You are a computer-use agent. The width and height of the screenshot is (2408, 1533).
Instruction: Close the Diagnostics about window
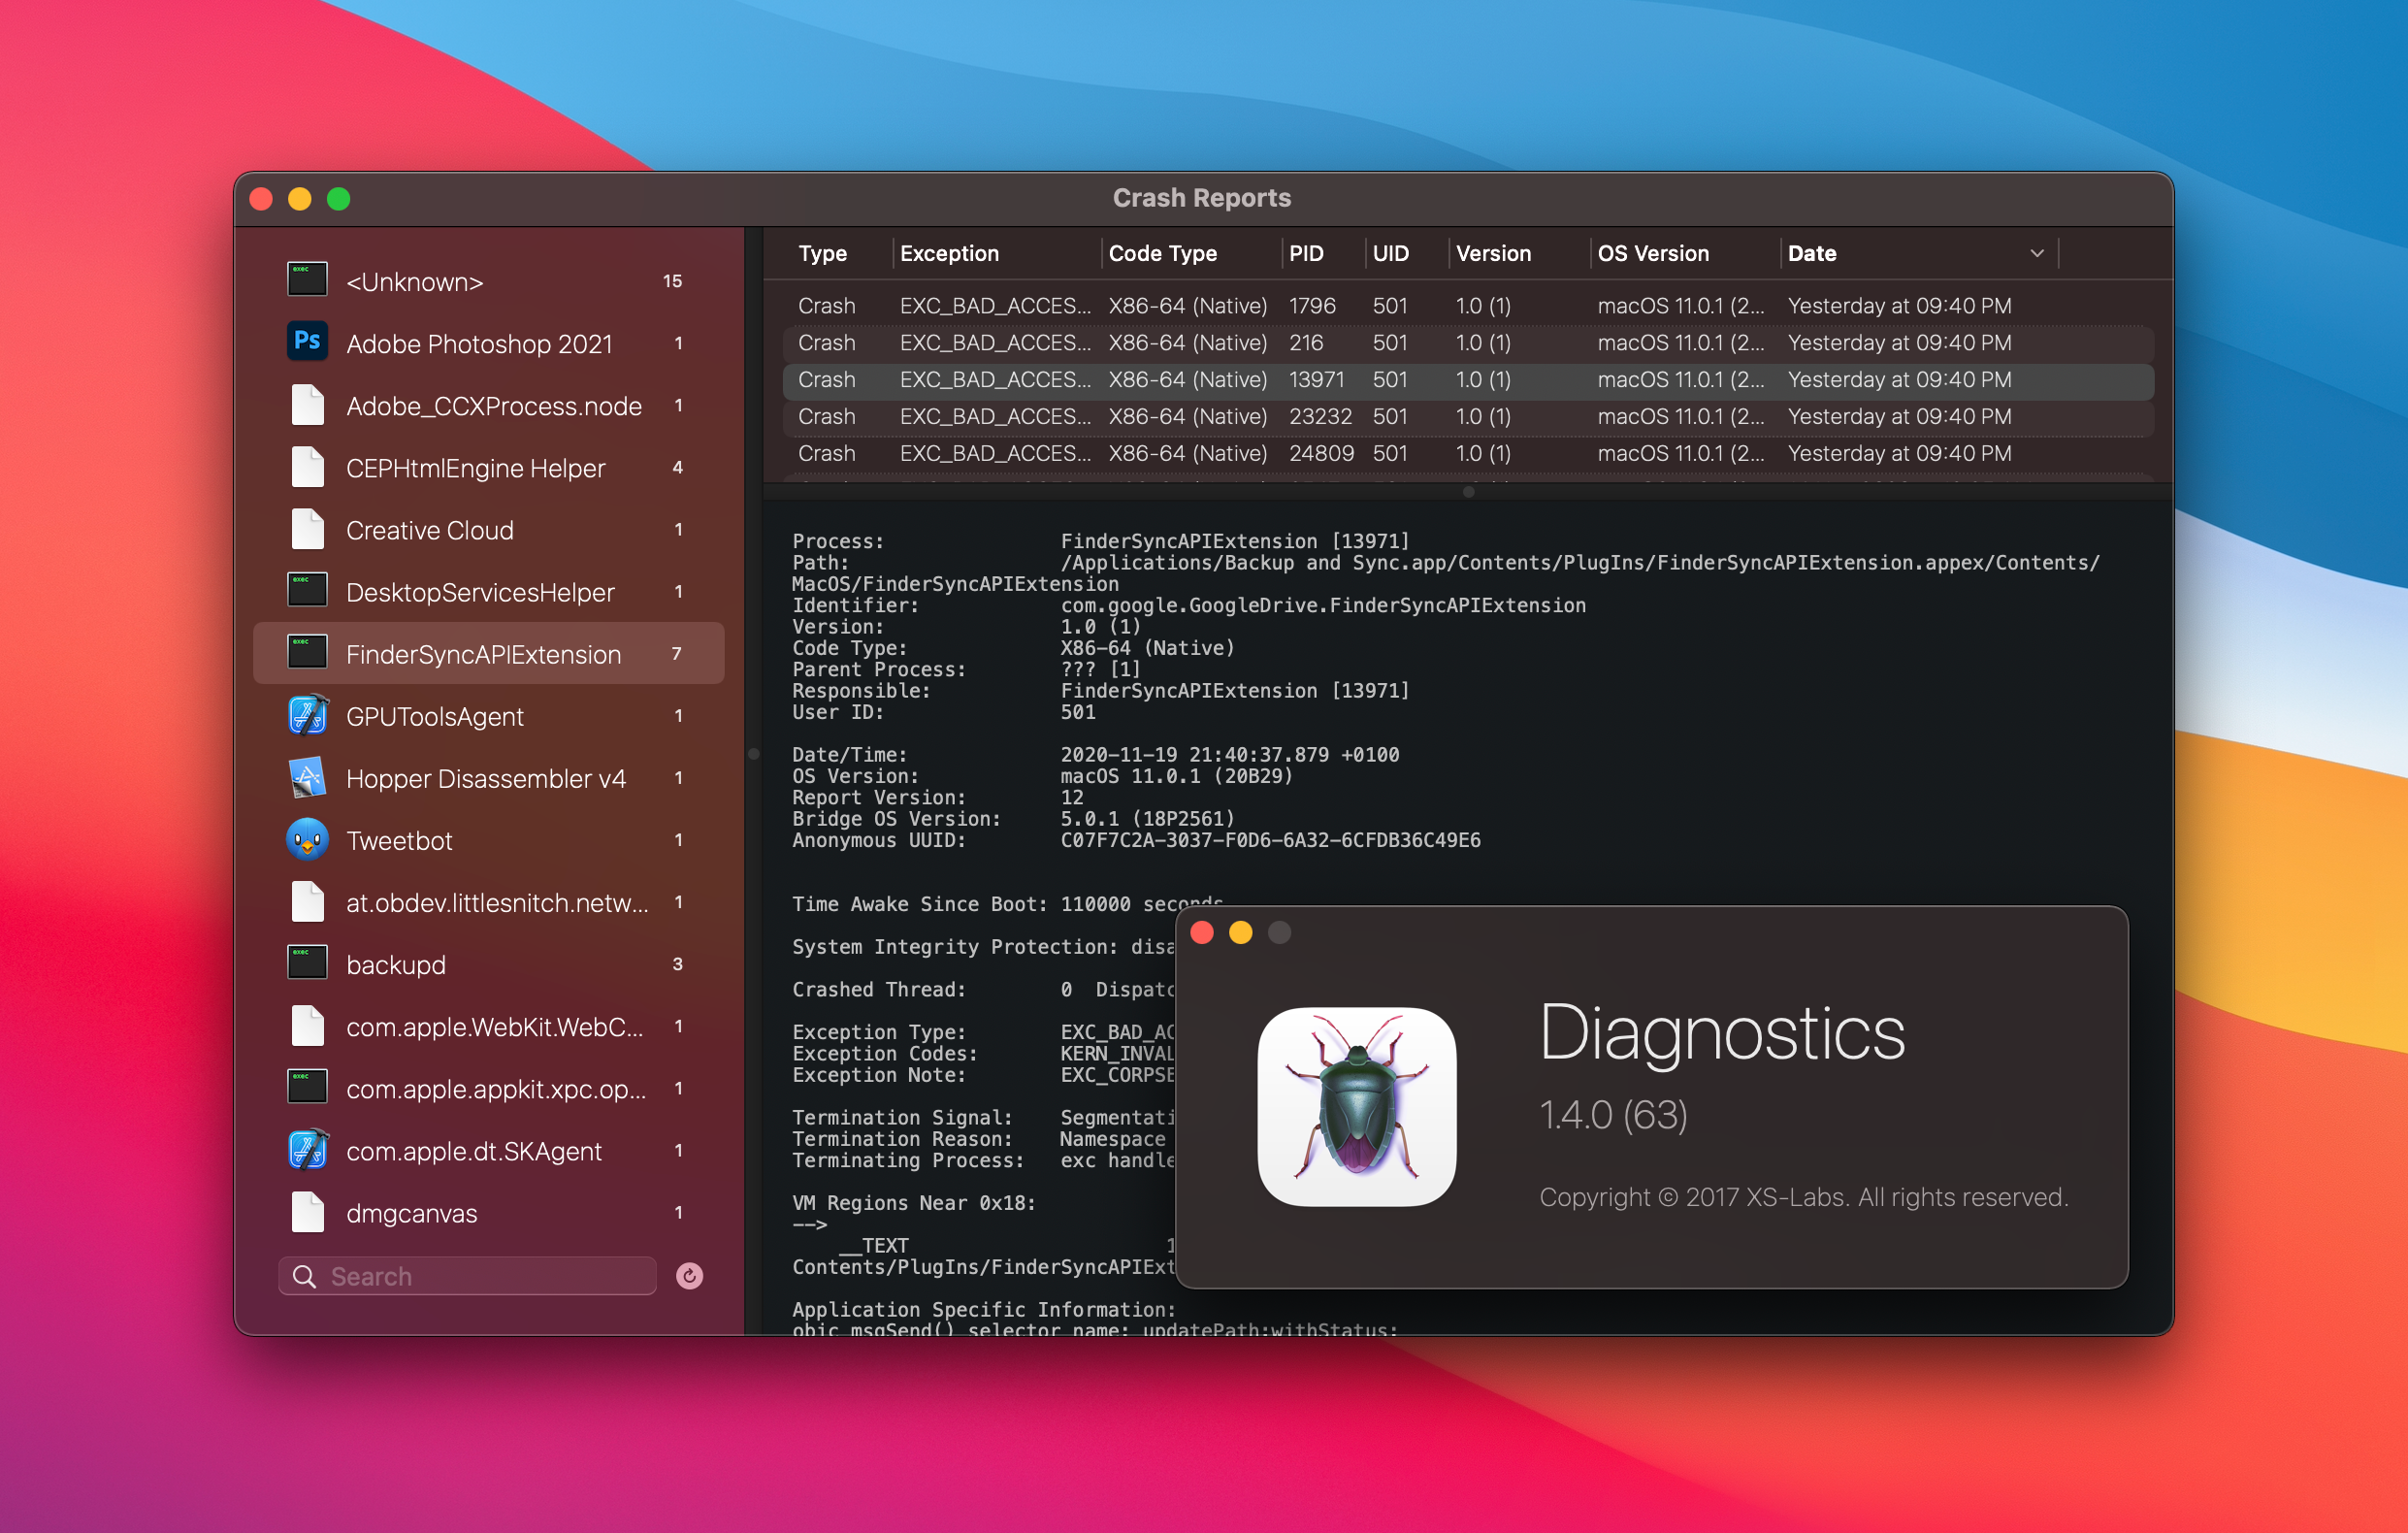pyautogui.click(x=1202, y=932)
